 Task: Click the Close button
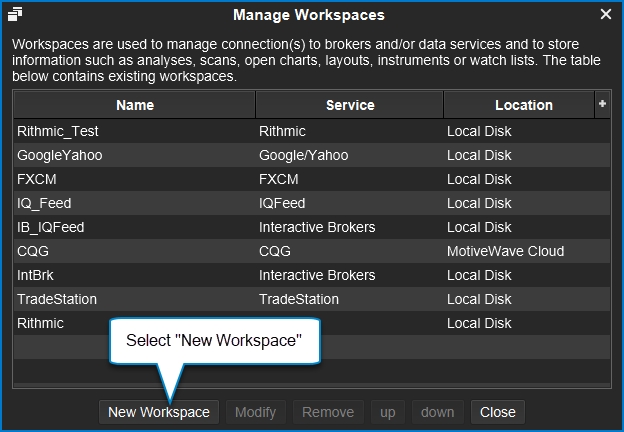(498, 412)
